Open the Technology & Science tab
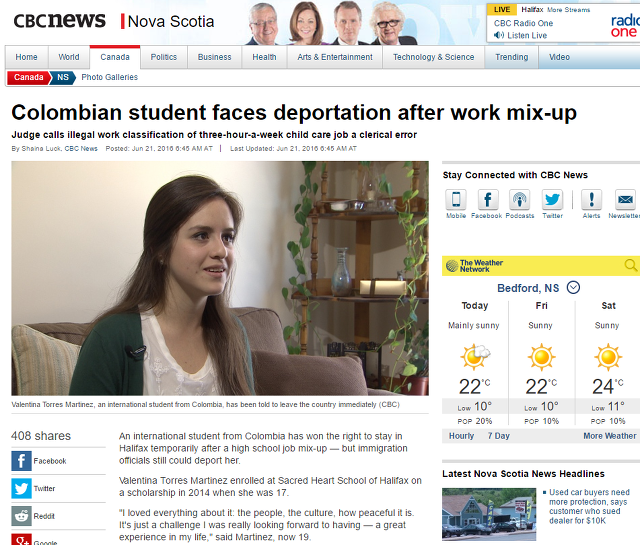Image resolution: width=640 pixels, height=545 pixels. coord(433,57)
